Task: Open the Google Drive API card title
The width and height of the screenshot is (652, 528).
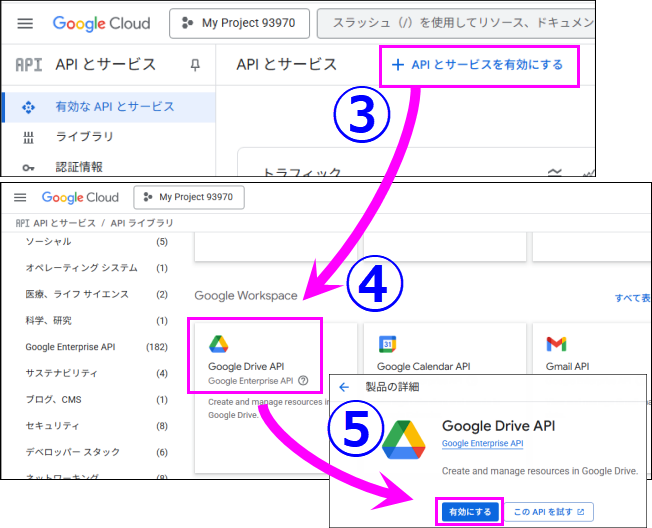Action: pos(246,366)
